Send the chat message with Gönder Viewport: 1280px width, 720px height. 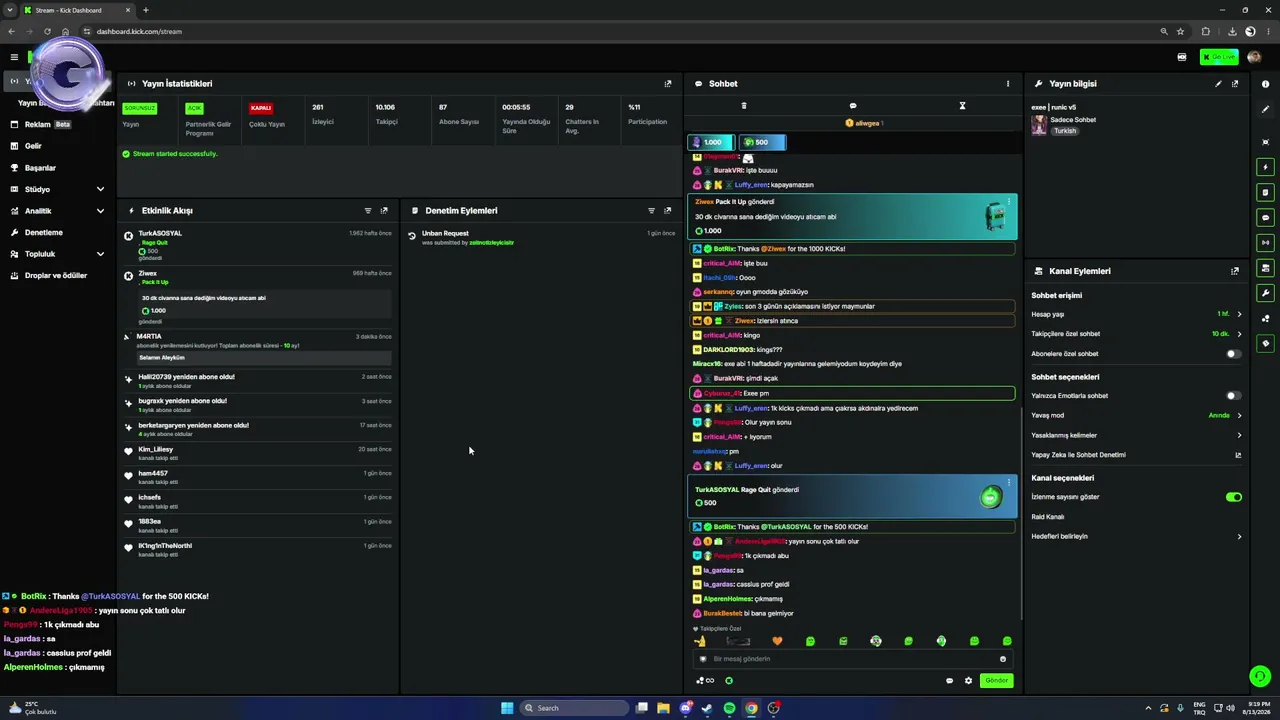997,681
